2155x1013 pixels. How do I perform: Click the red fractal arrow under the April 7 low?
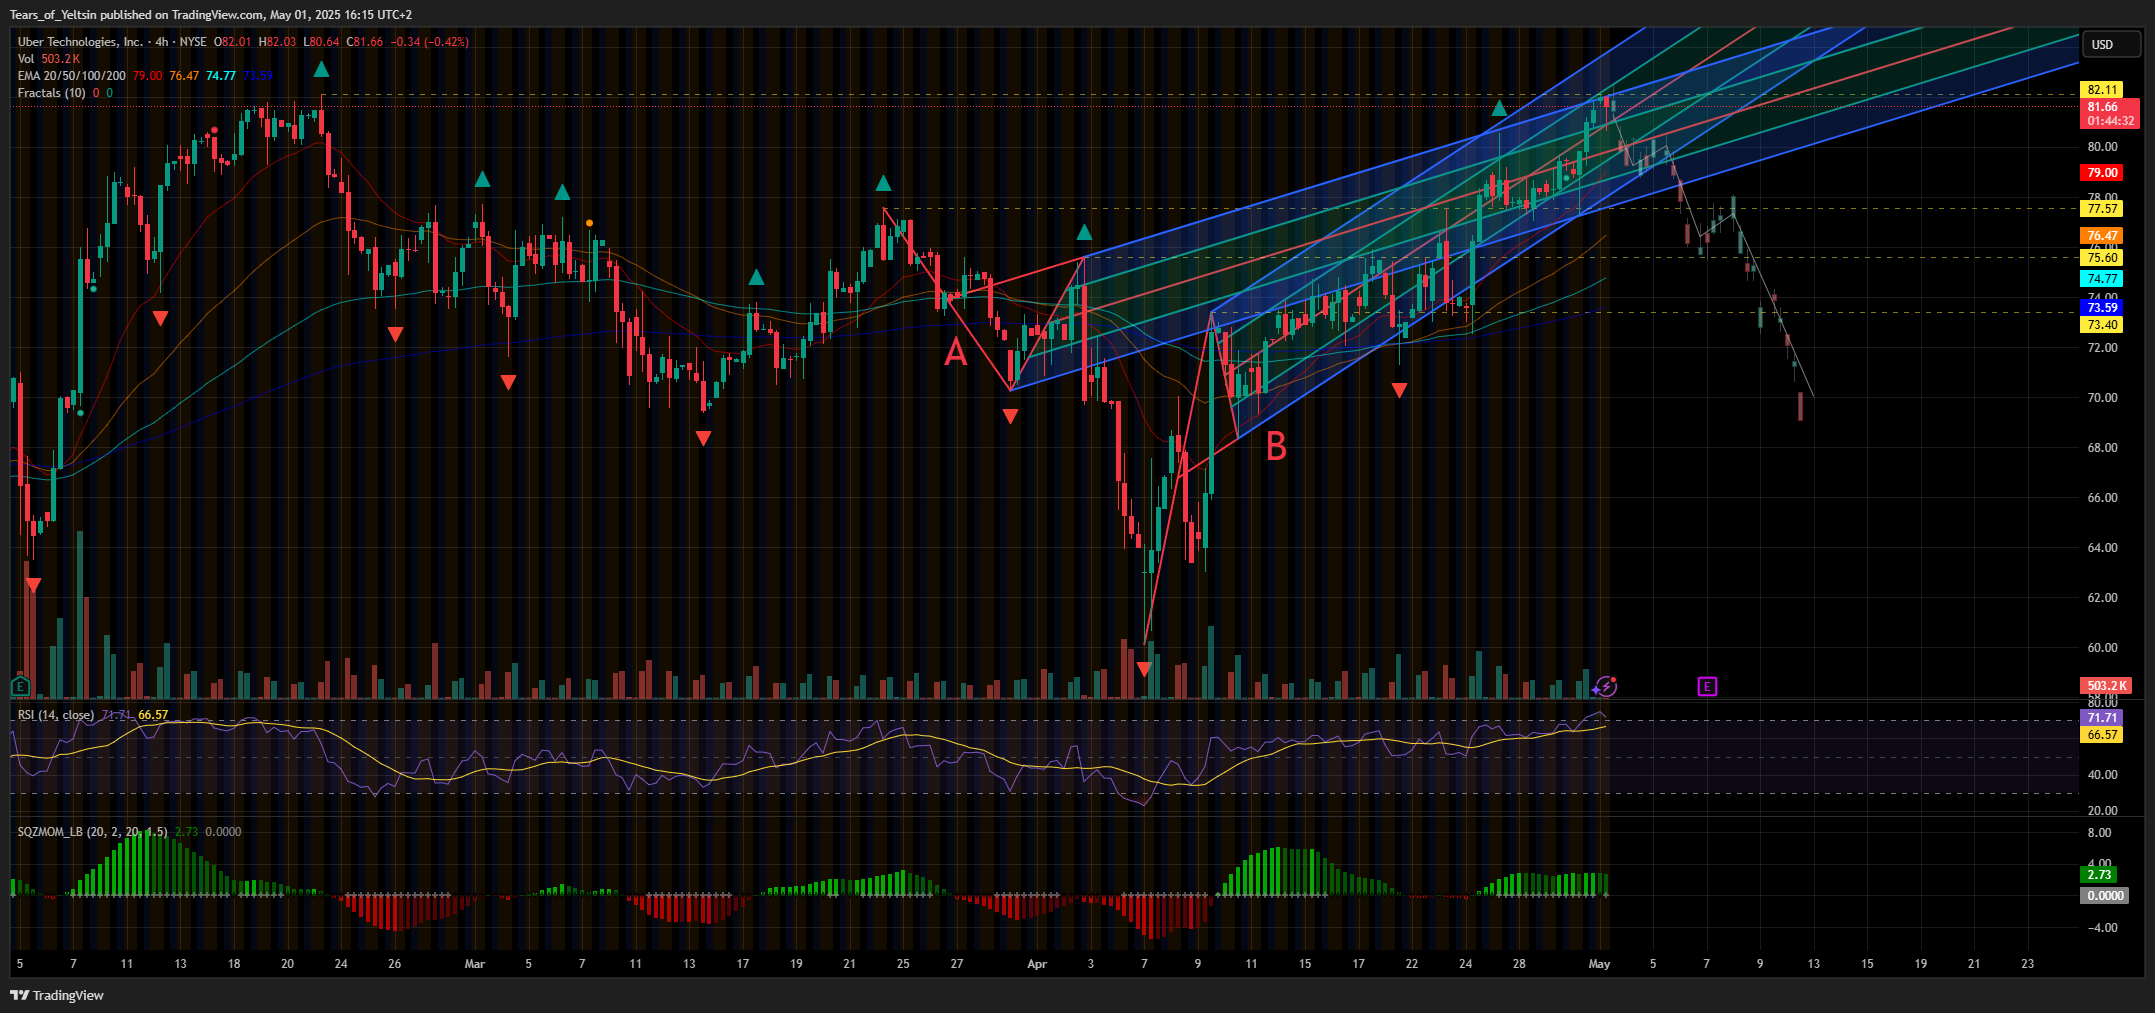tap(1144, 669)
